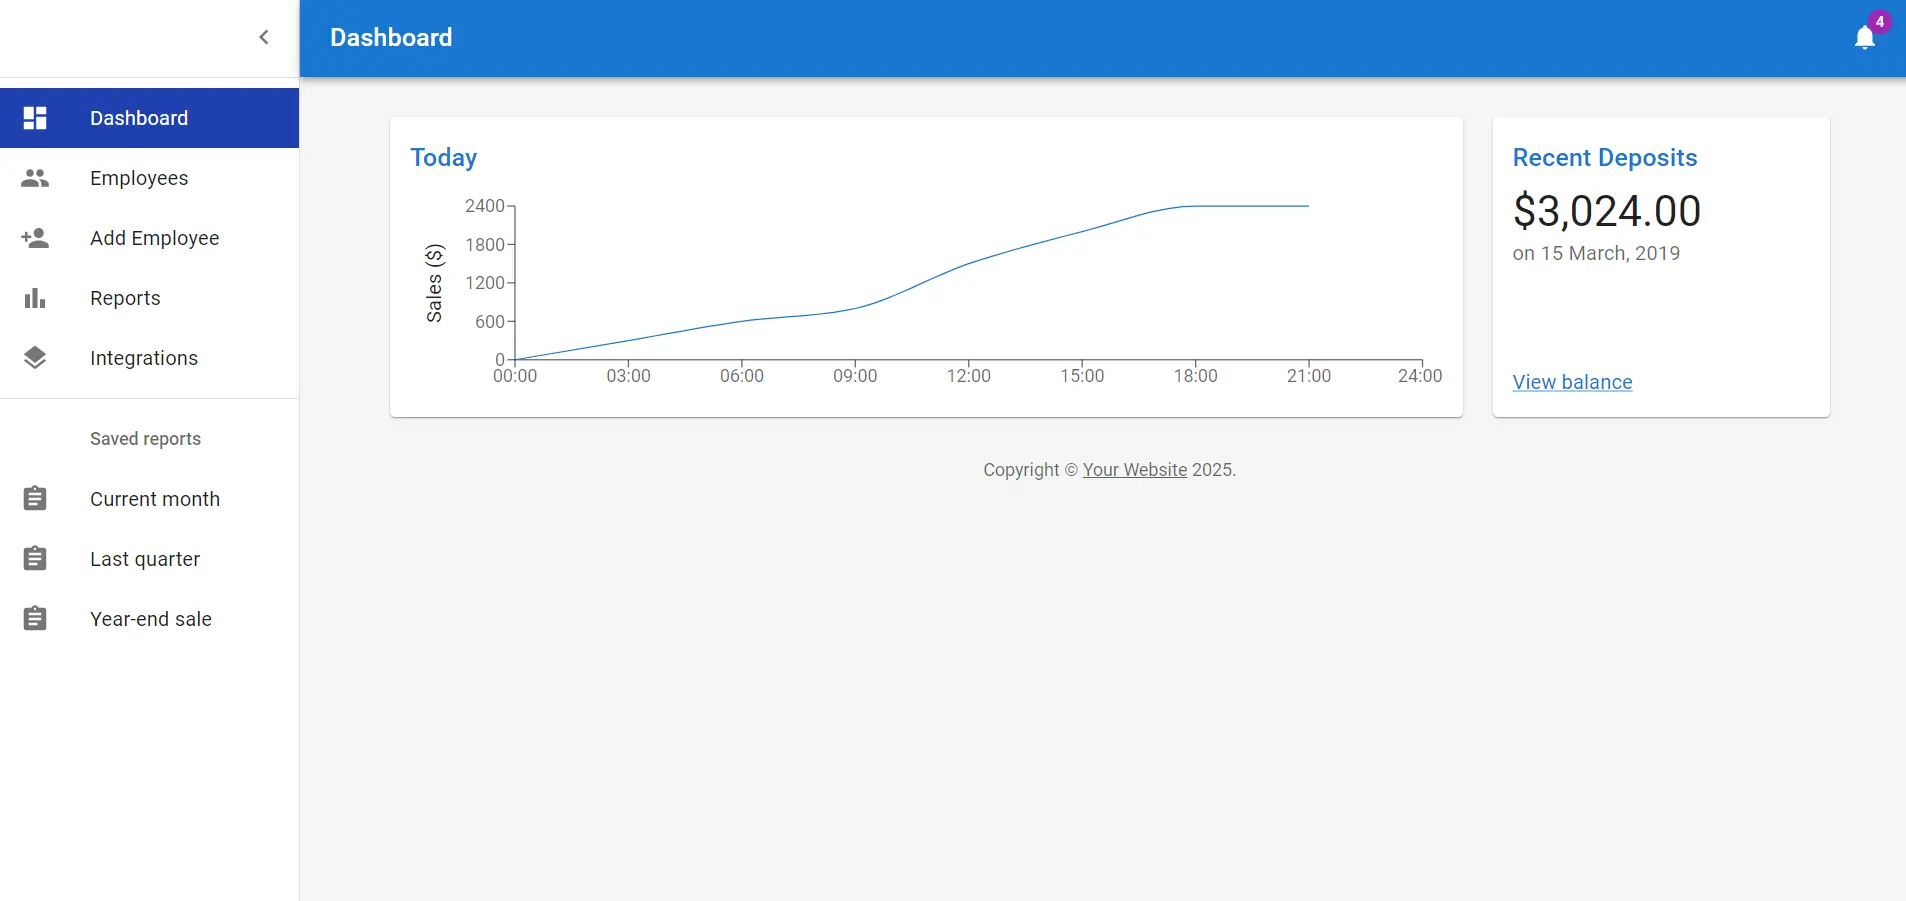Click the Saved reports subheader
The image size is (1906, 901).
click(145, 439)
